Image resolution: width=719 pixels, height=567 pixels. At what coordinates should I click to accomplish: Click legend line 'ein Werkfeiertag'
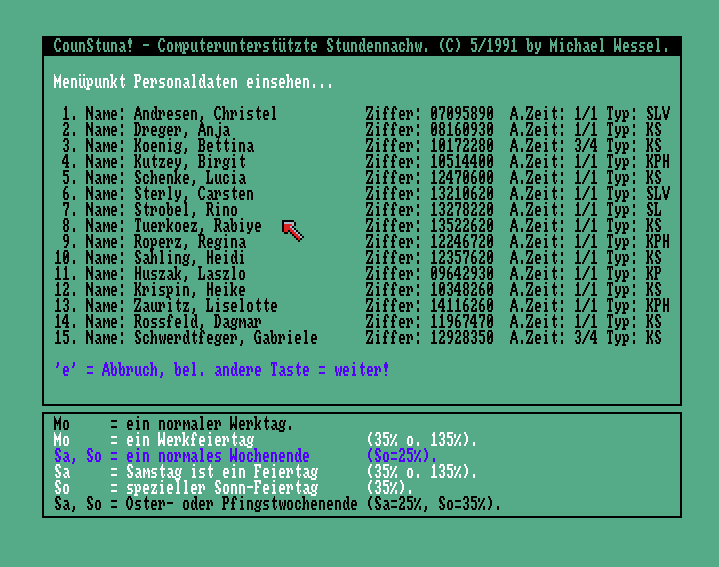tap(265, 440)
